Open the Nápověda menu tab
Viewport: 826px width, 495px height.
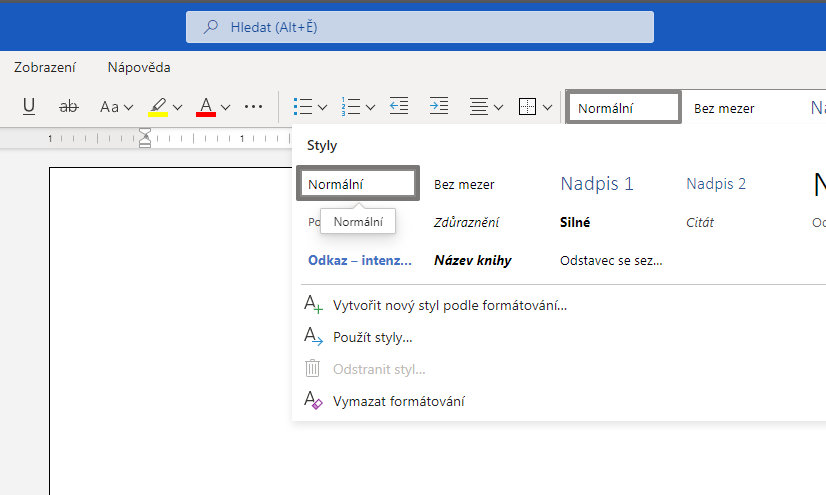click(x=139, y=68)
